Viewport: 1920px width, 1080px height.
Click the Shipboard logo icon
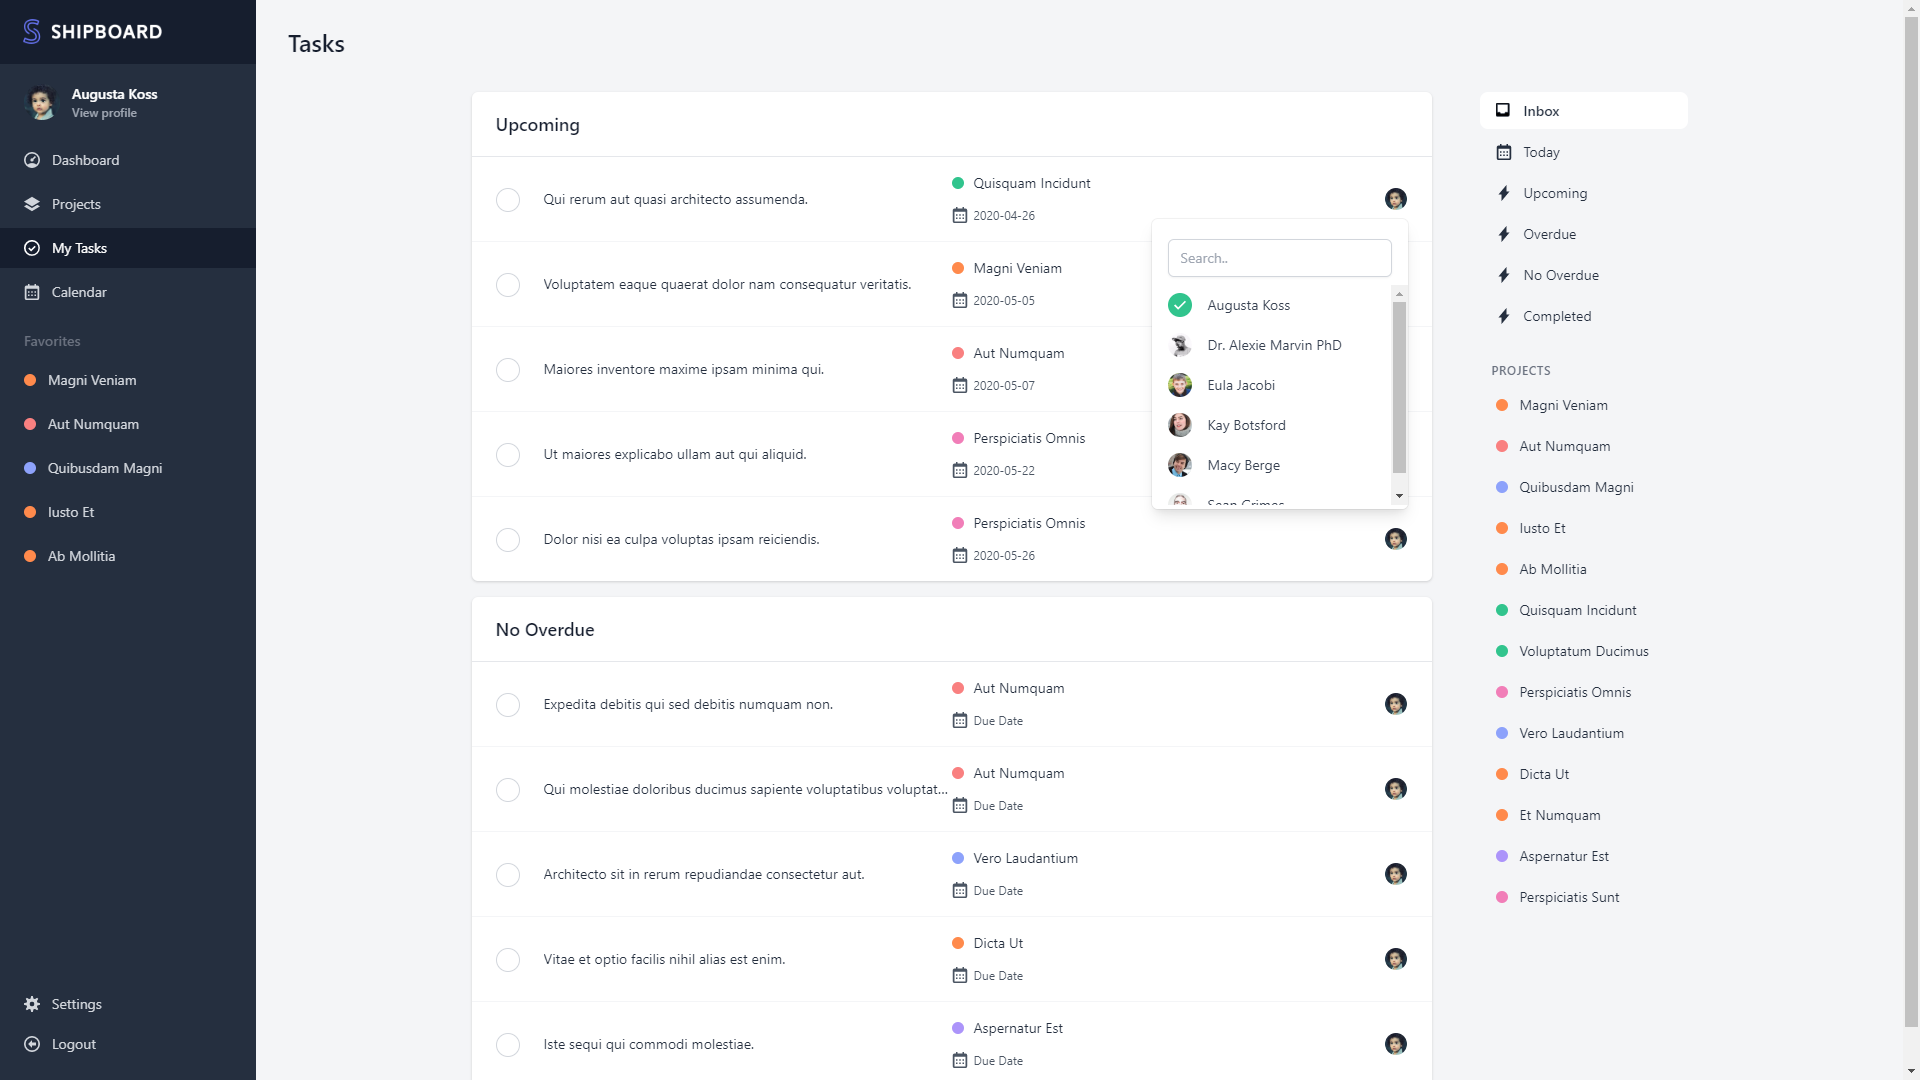[32, 32]
